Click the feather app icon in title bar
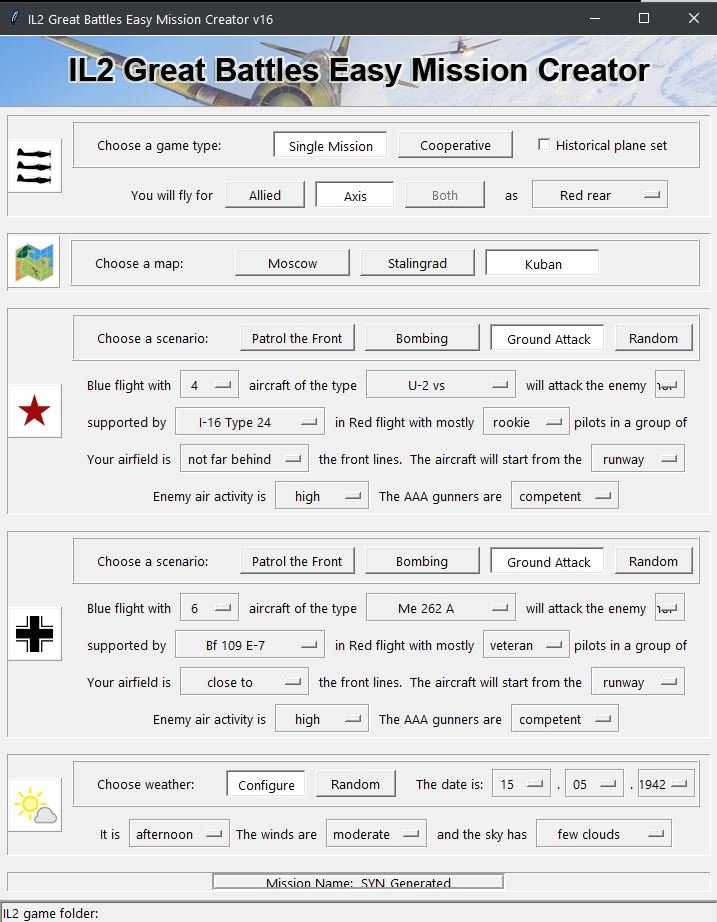Viewport: 717px width, 922px height. pyautogui.click(x=14, y=18)
